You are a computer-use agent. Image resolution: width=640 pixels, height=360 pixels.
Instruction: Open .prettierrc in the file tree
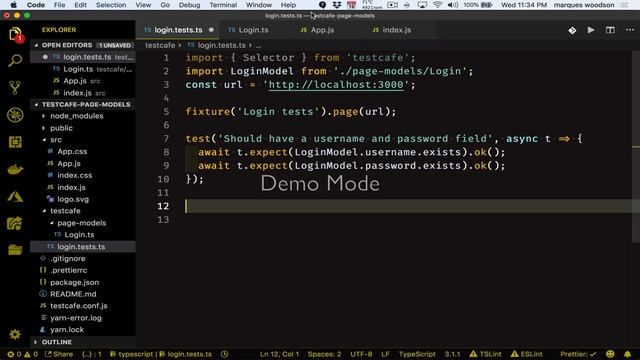click(68, 270)
